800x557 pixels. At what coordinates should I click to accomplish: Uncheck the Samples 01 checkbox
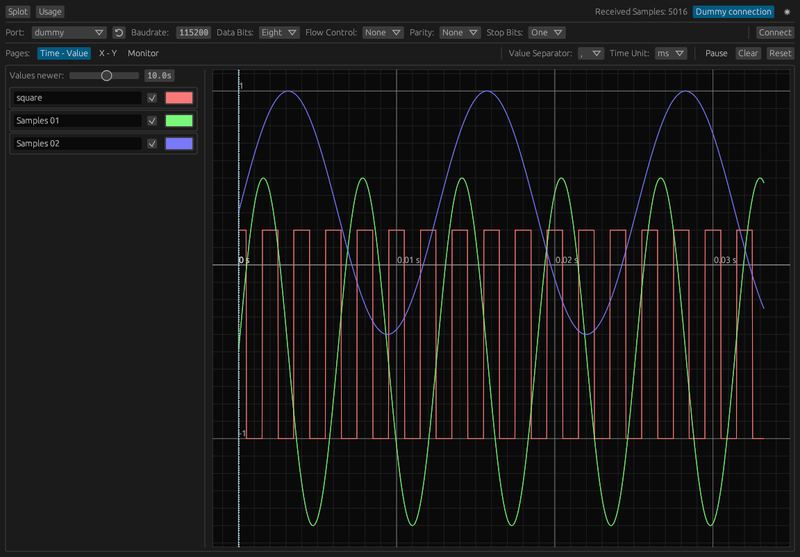[x=152, y=121]
